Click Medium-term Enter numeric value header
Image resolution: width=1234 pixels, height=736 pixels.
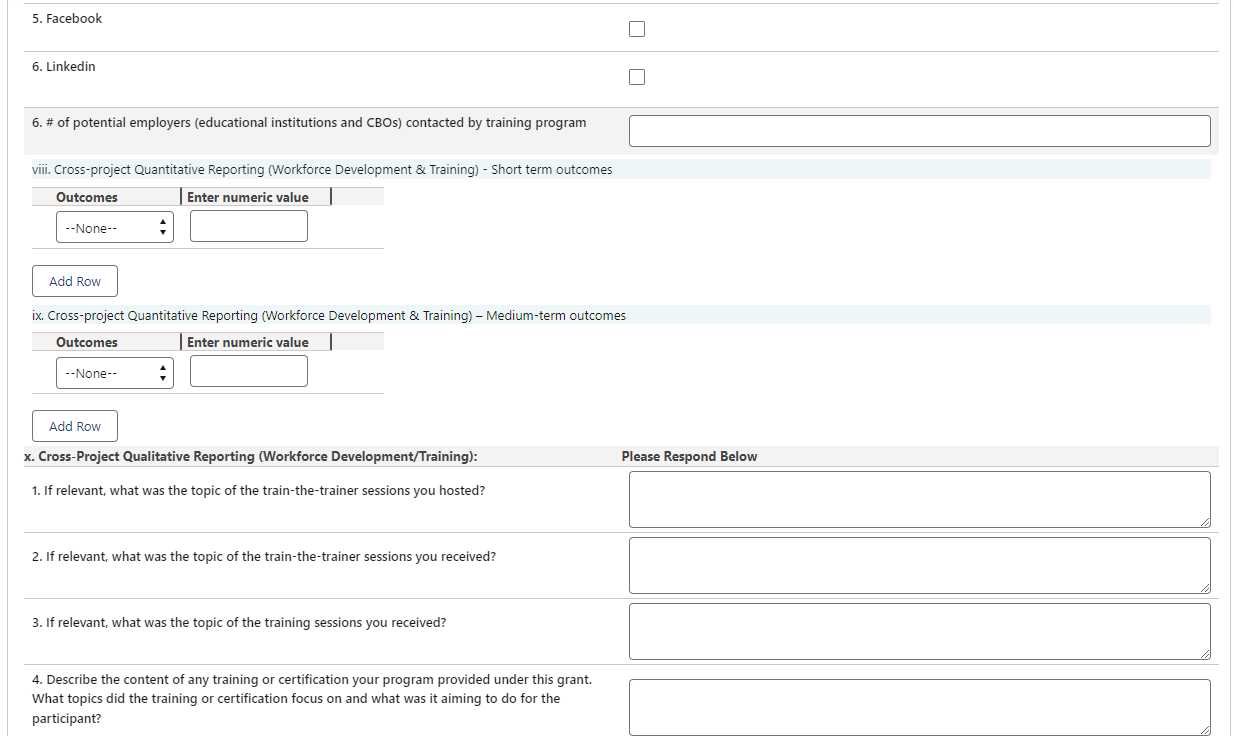pyautogui.click(x=248, y=342)
